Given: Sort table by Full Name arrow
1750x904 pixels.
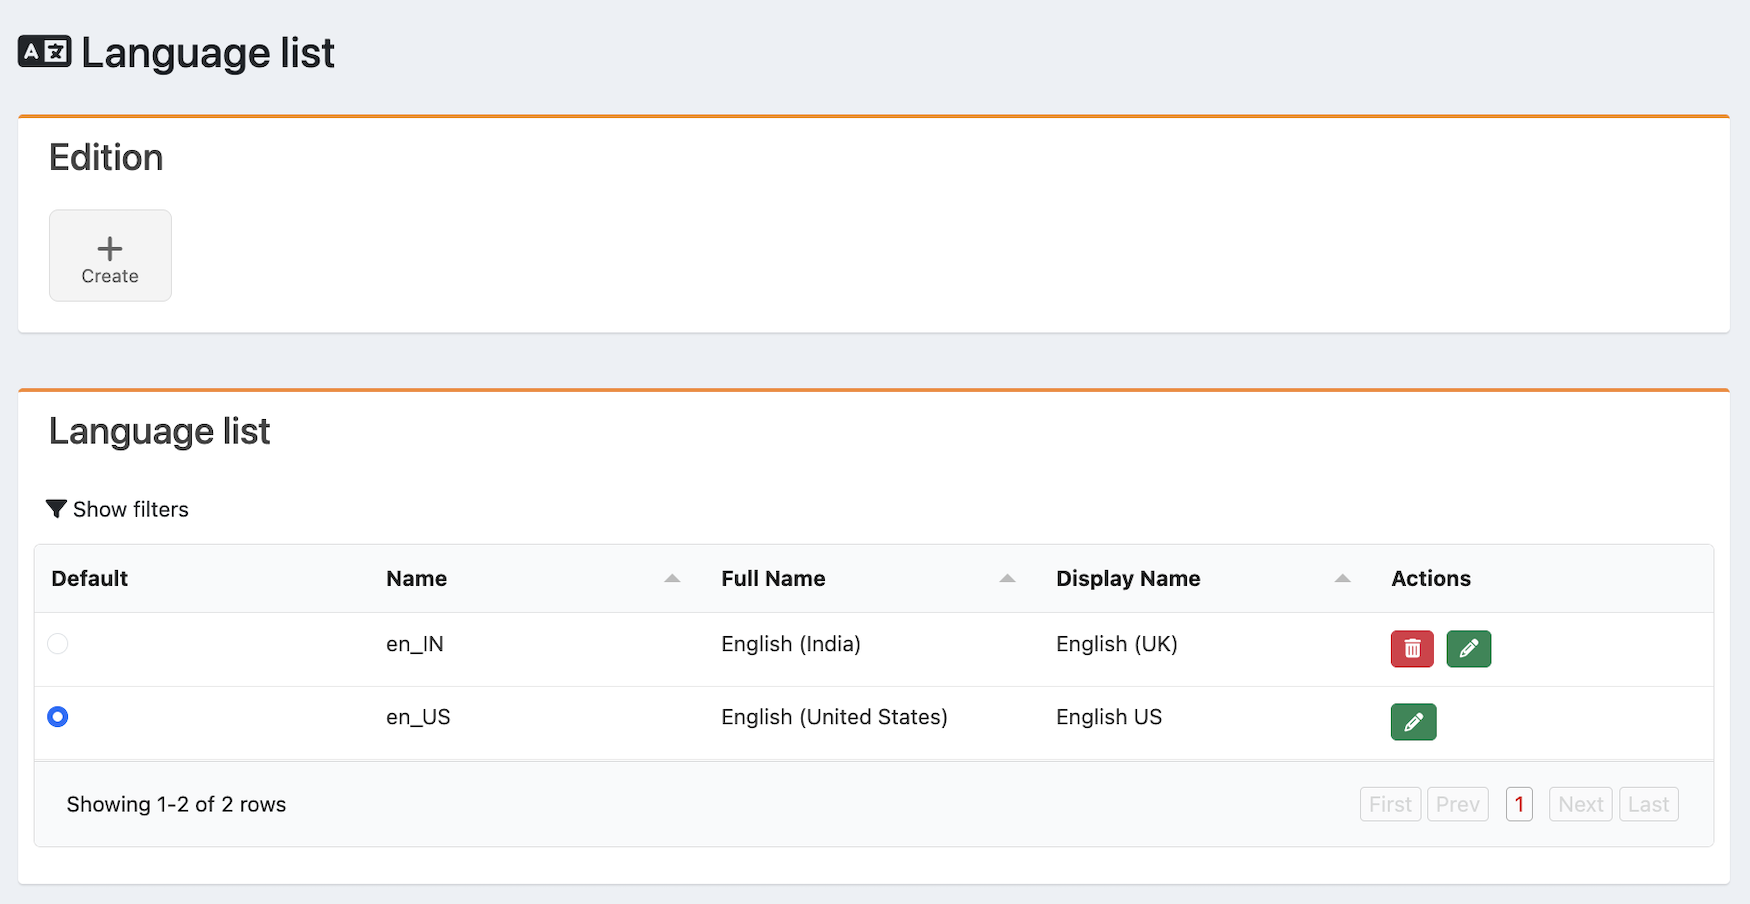Looking at the screenshot, I should [1007, 579].
